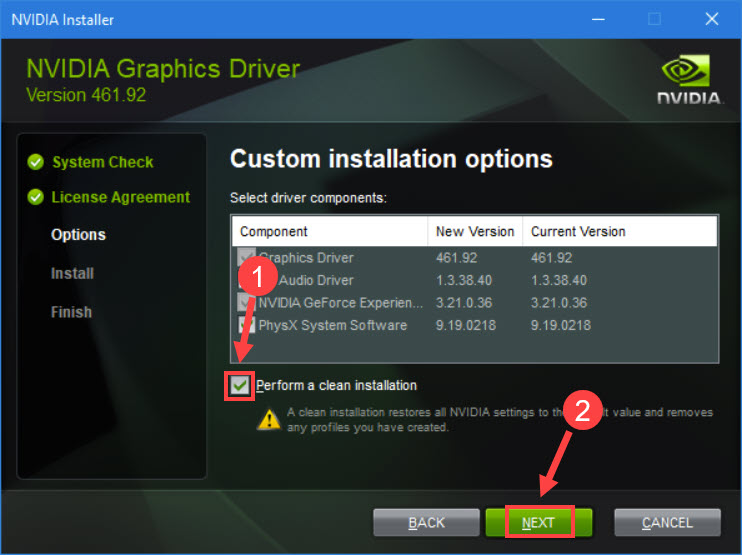Select the Options step in the sidebar
This screenshot has height=555, width=742.
[78, 235]
